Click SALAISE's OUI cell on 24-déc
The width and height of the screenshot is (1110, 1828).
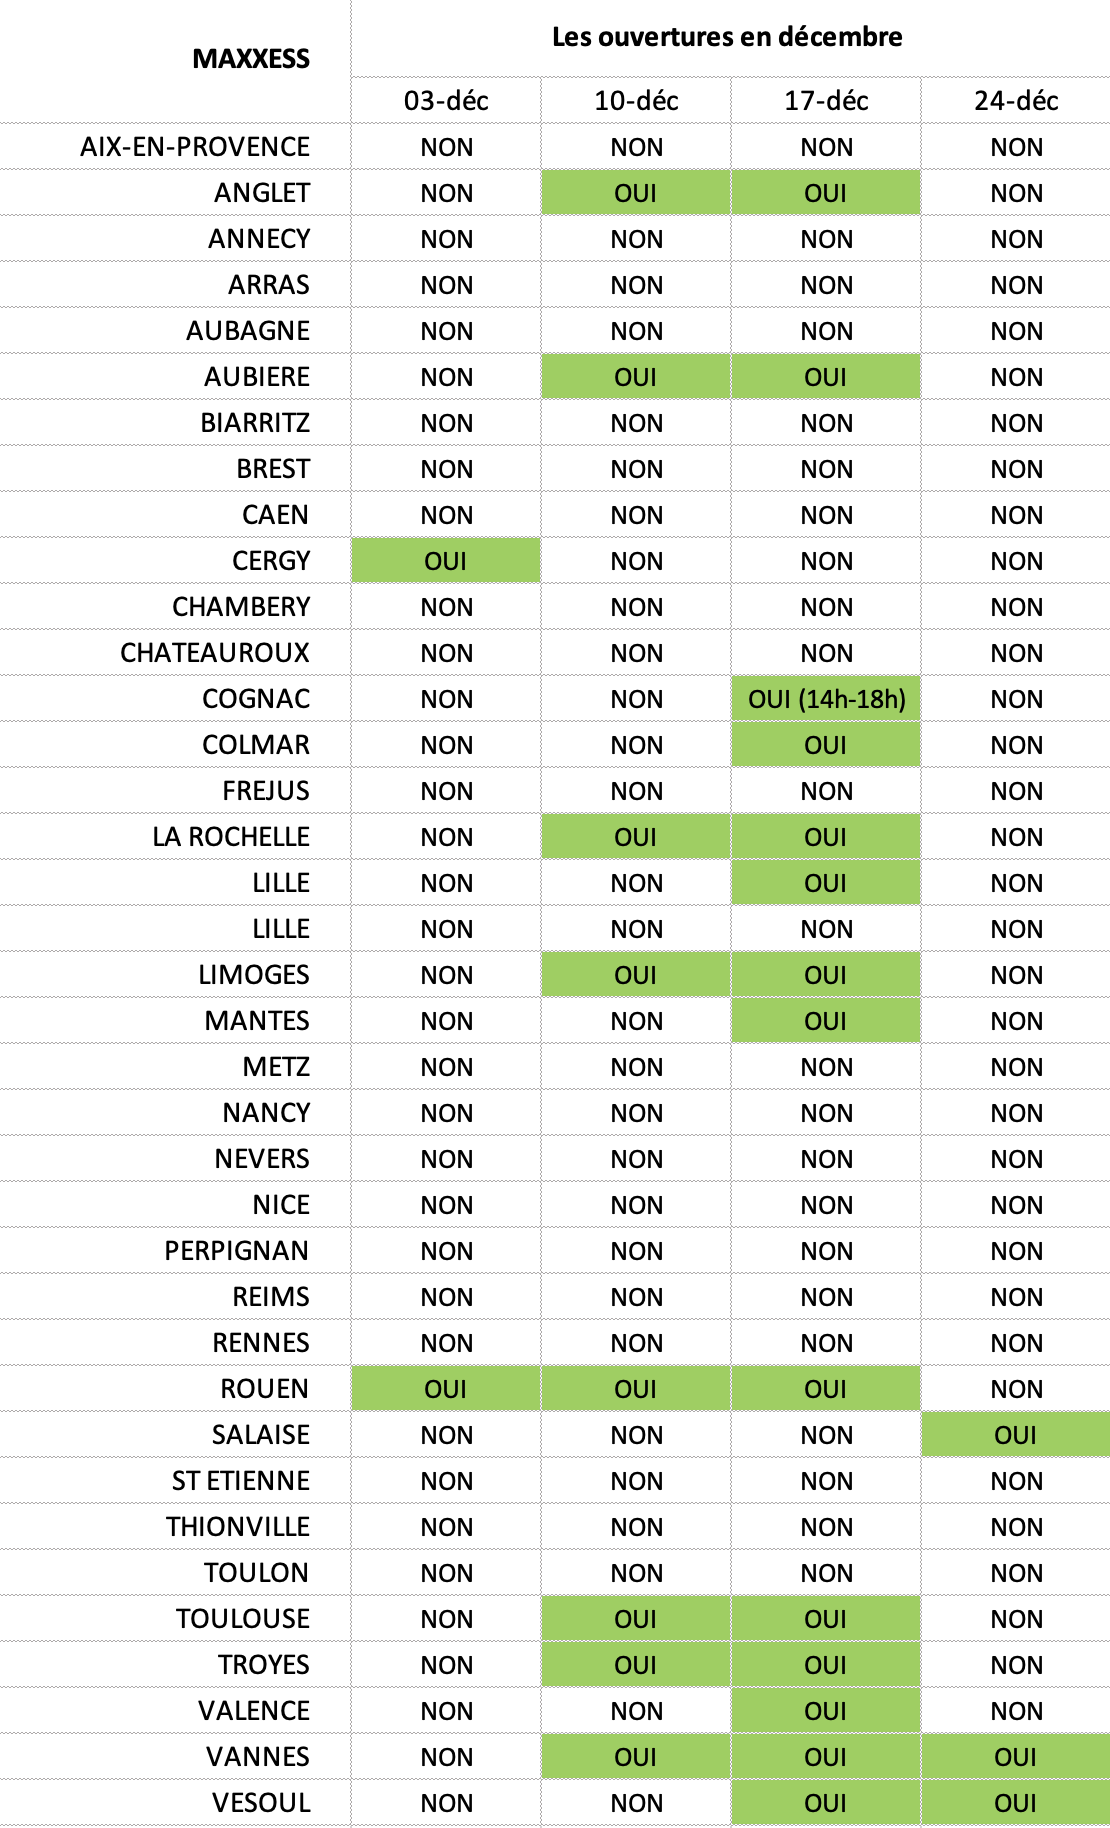1016,1435
